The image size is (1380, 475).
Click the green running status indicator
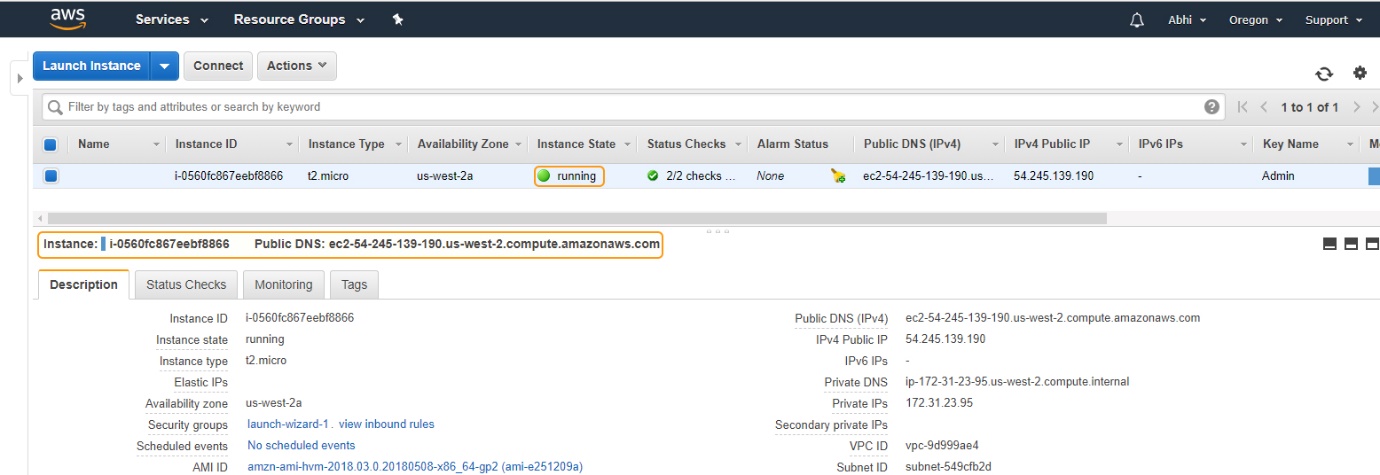click(x=544, y=176)
